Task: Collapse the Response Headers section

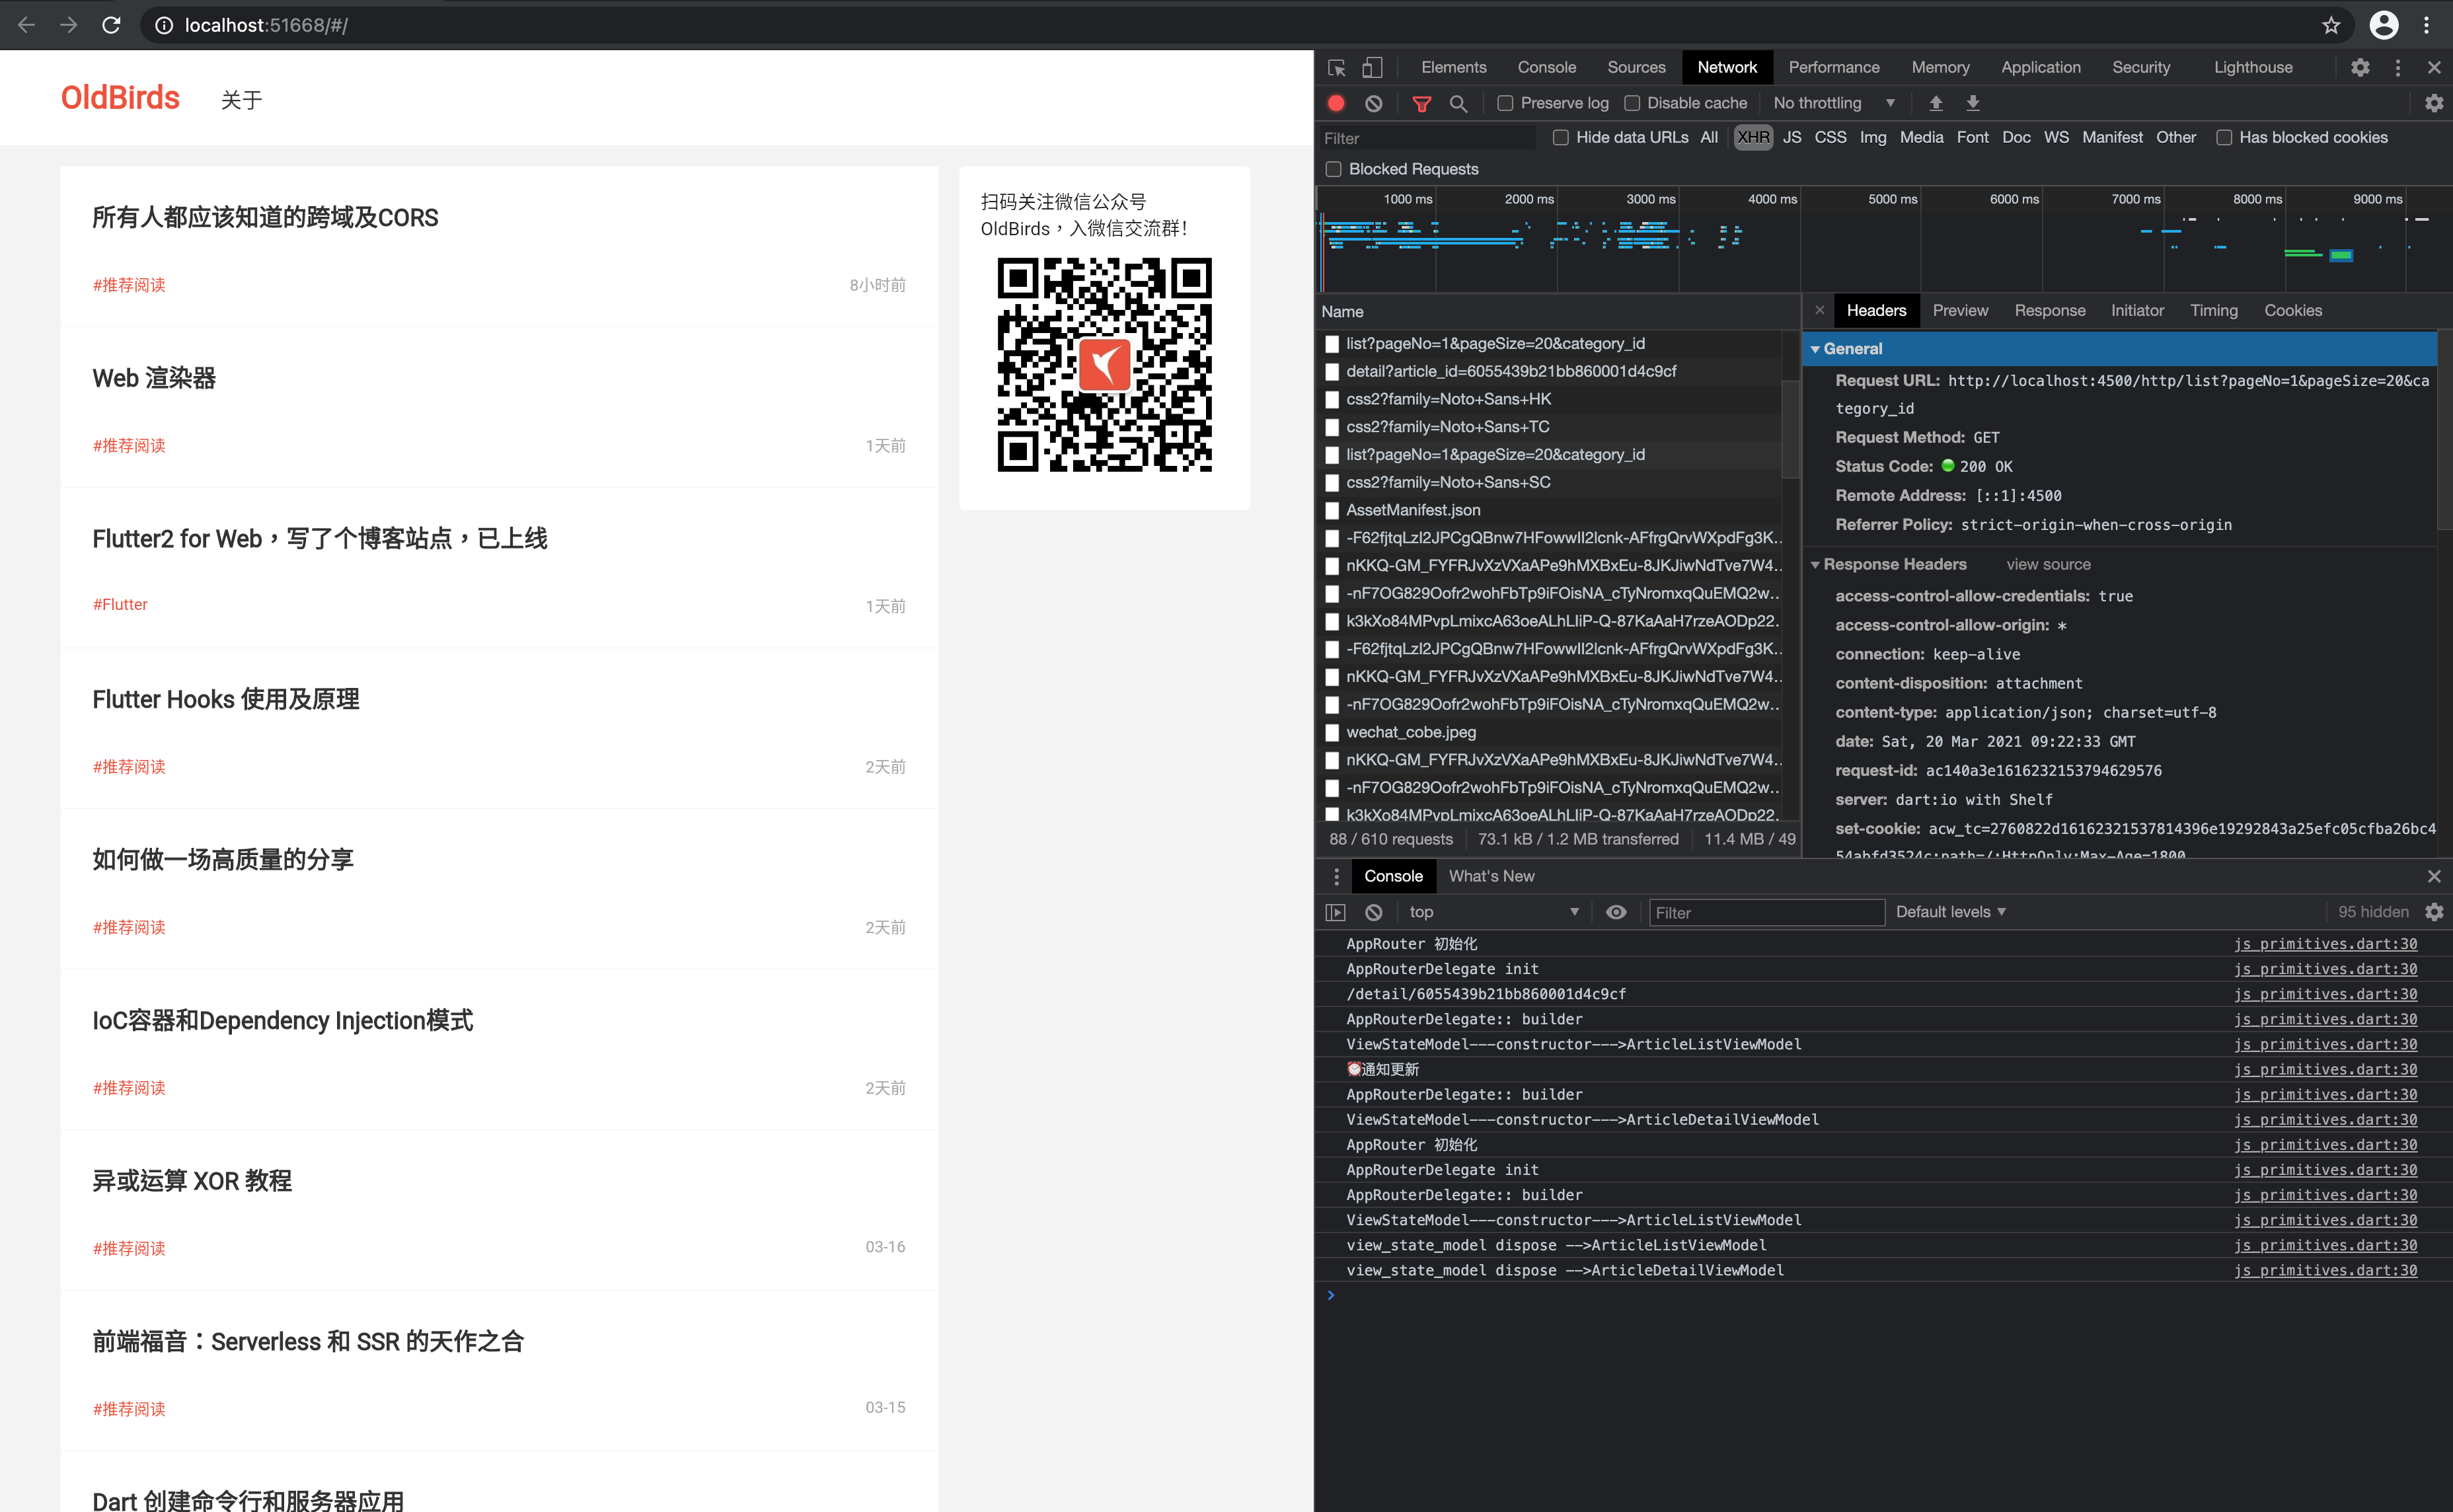Action: tap(1815, 565)
